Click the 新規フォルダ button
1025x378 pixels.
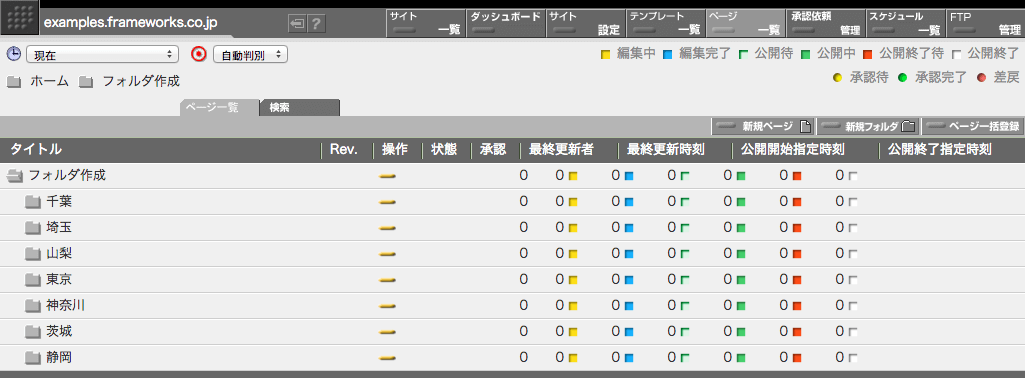point(869,126)
